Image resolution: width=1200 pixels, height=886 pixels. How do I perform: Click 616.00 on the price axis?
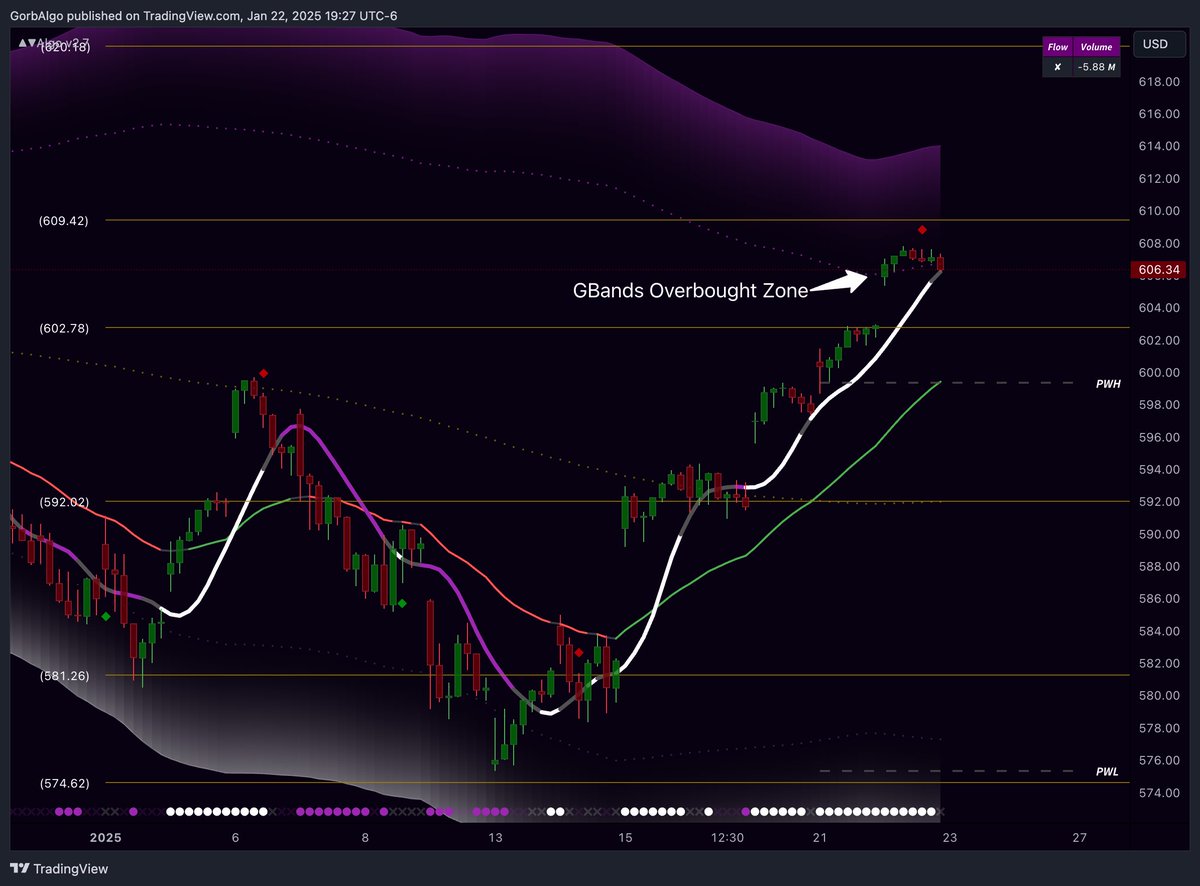point(1161,114)
